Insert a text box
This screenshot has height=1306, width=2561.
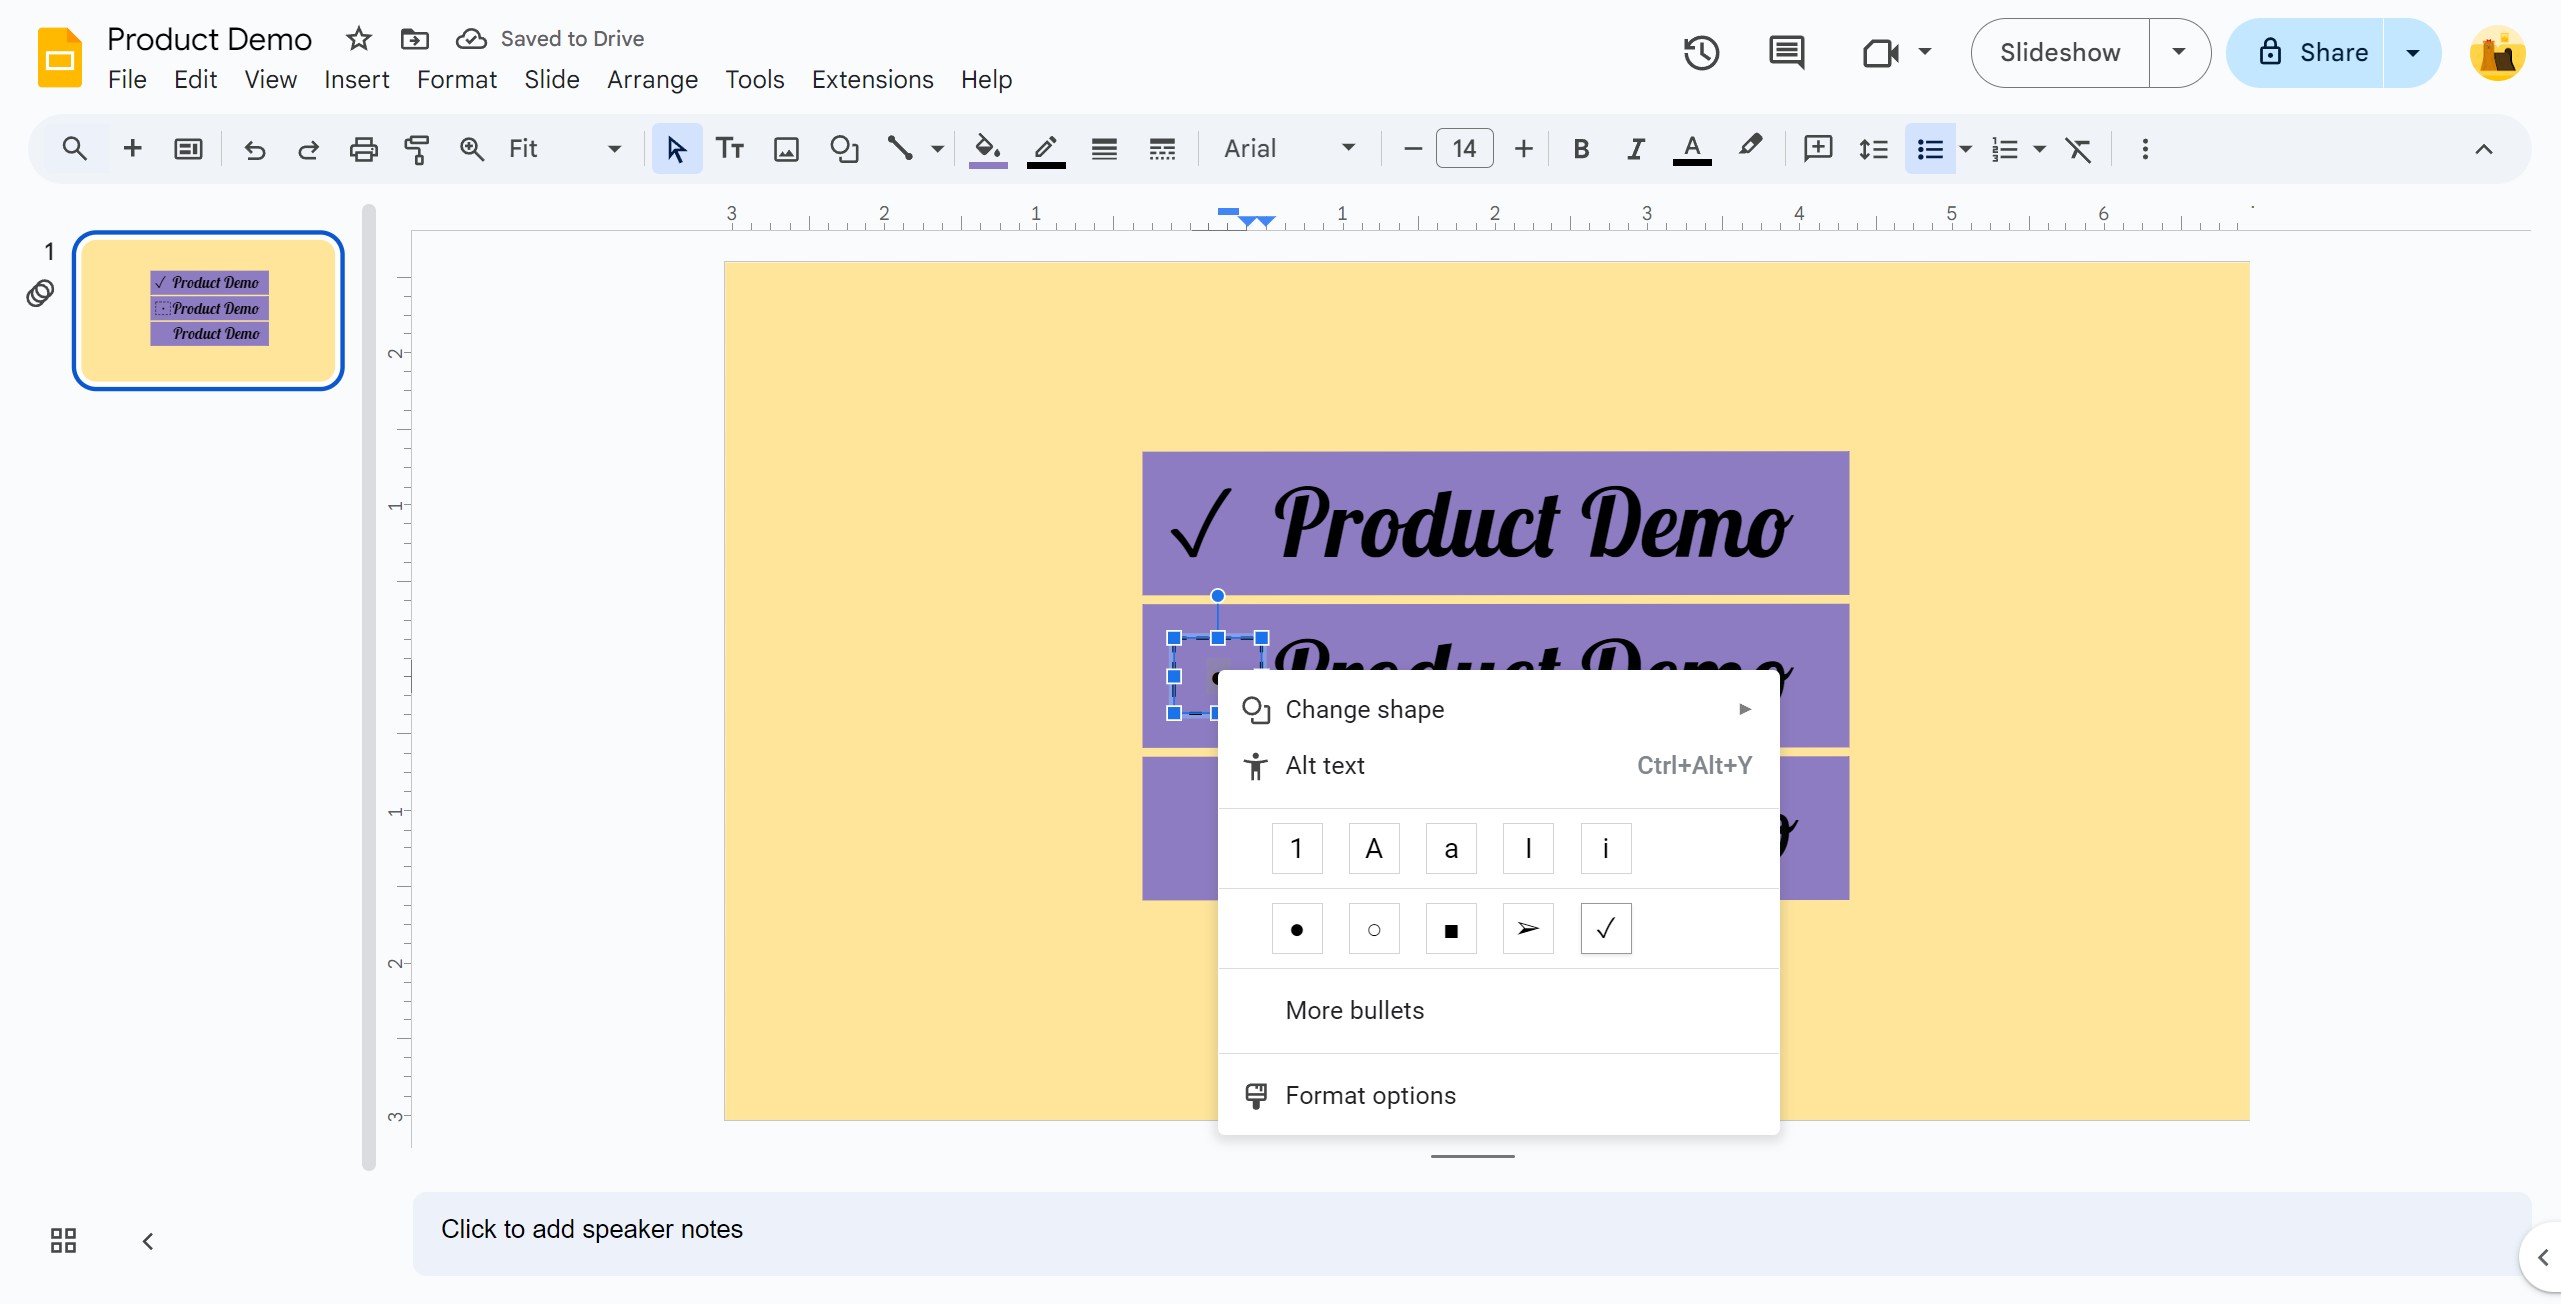[x=730, y=149]
